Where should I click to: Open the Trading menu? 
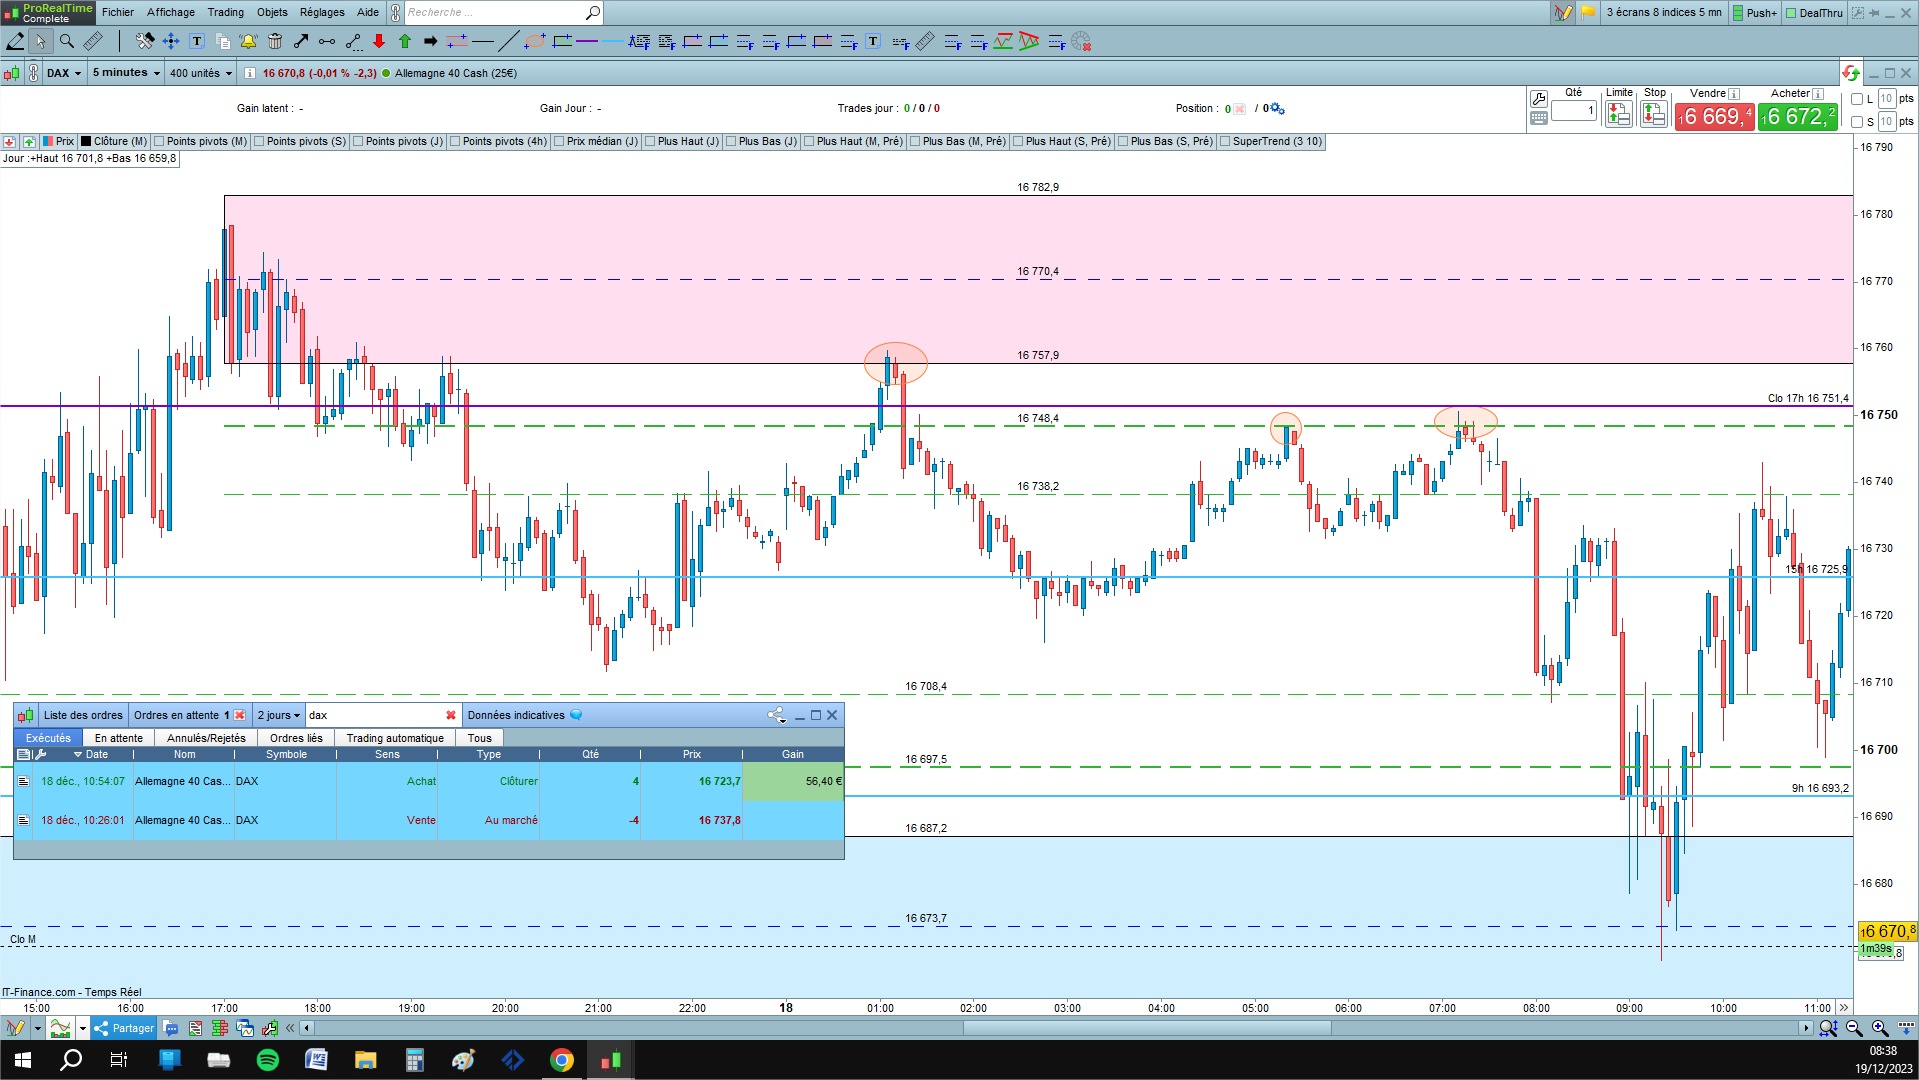225,12
